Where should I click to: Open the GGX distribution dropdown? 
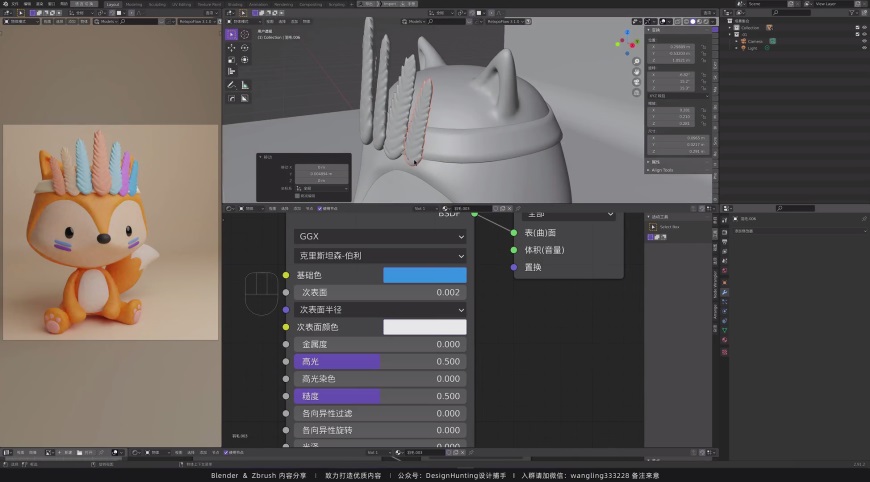click(x=380, y=236)
